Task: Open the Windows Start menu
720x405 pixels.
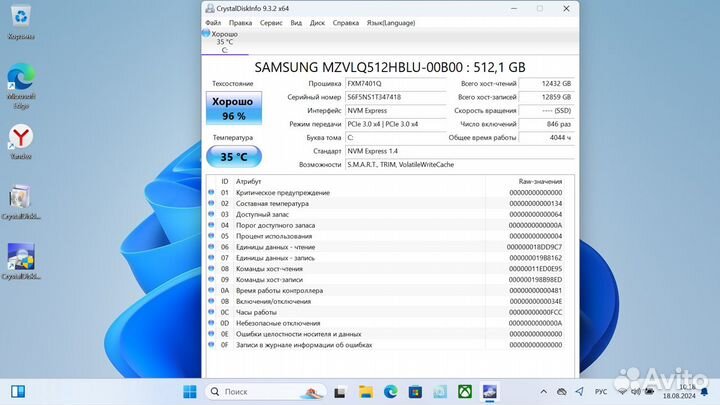Action: 190,392
